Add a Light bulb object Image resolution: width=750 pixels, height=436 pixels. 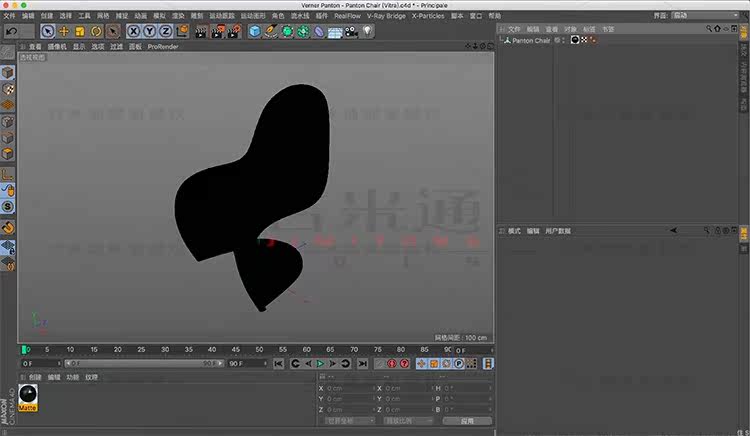[x=367, y=32]
